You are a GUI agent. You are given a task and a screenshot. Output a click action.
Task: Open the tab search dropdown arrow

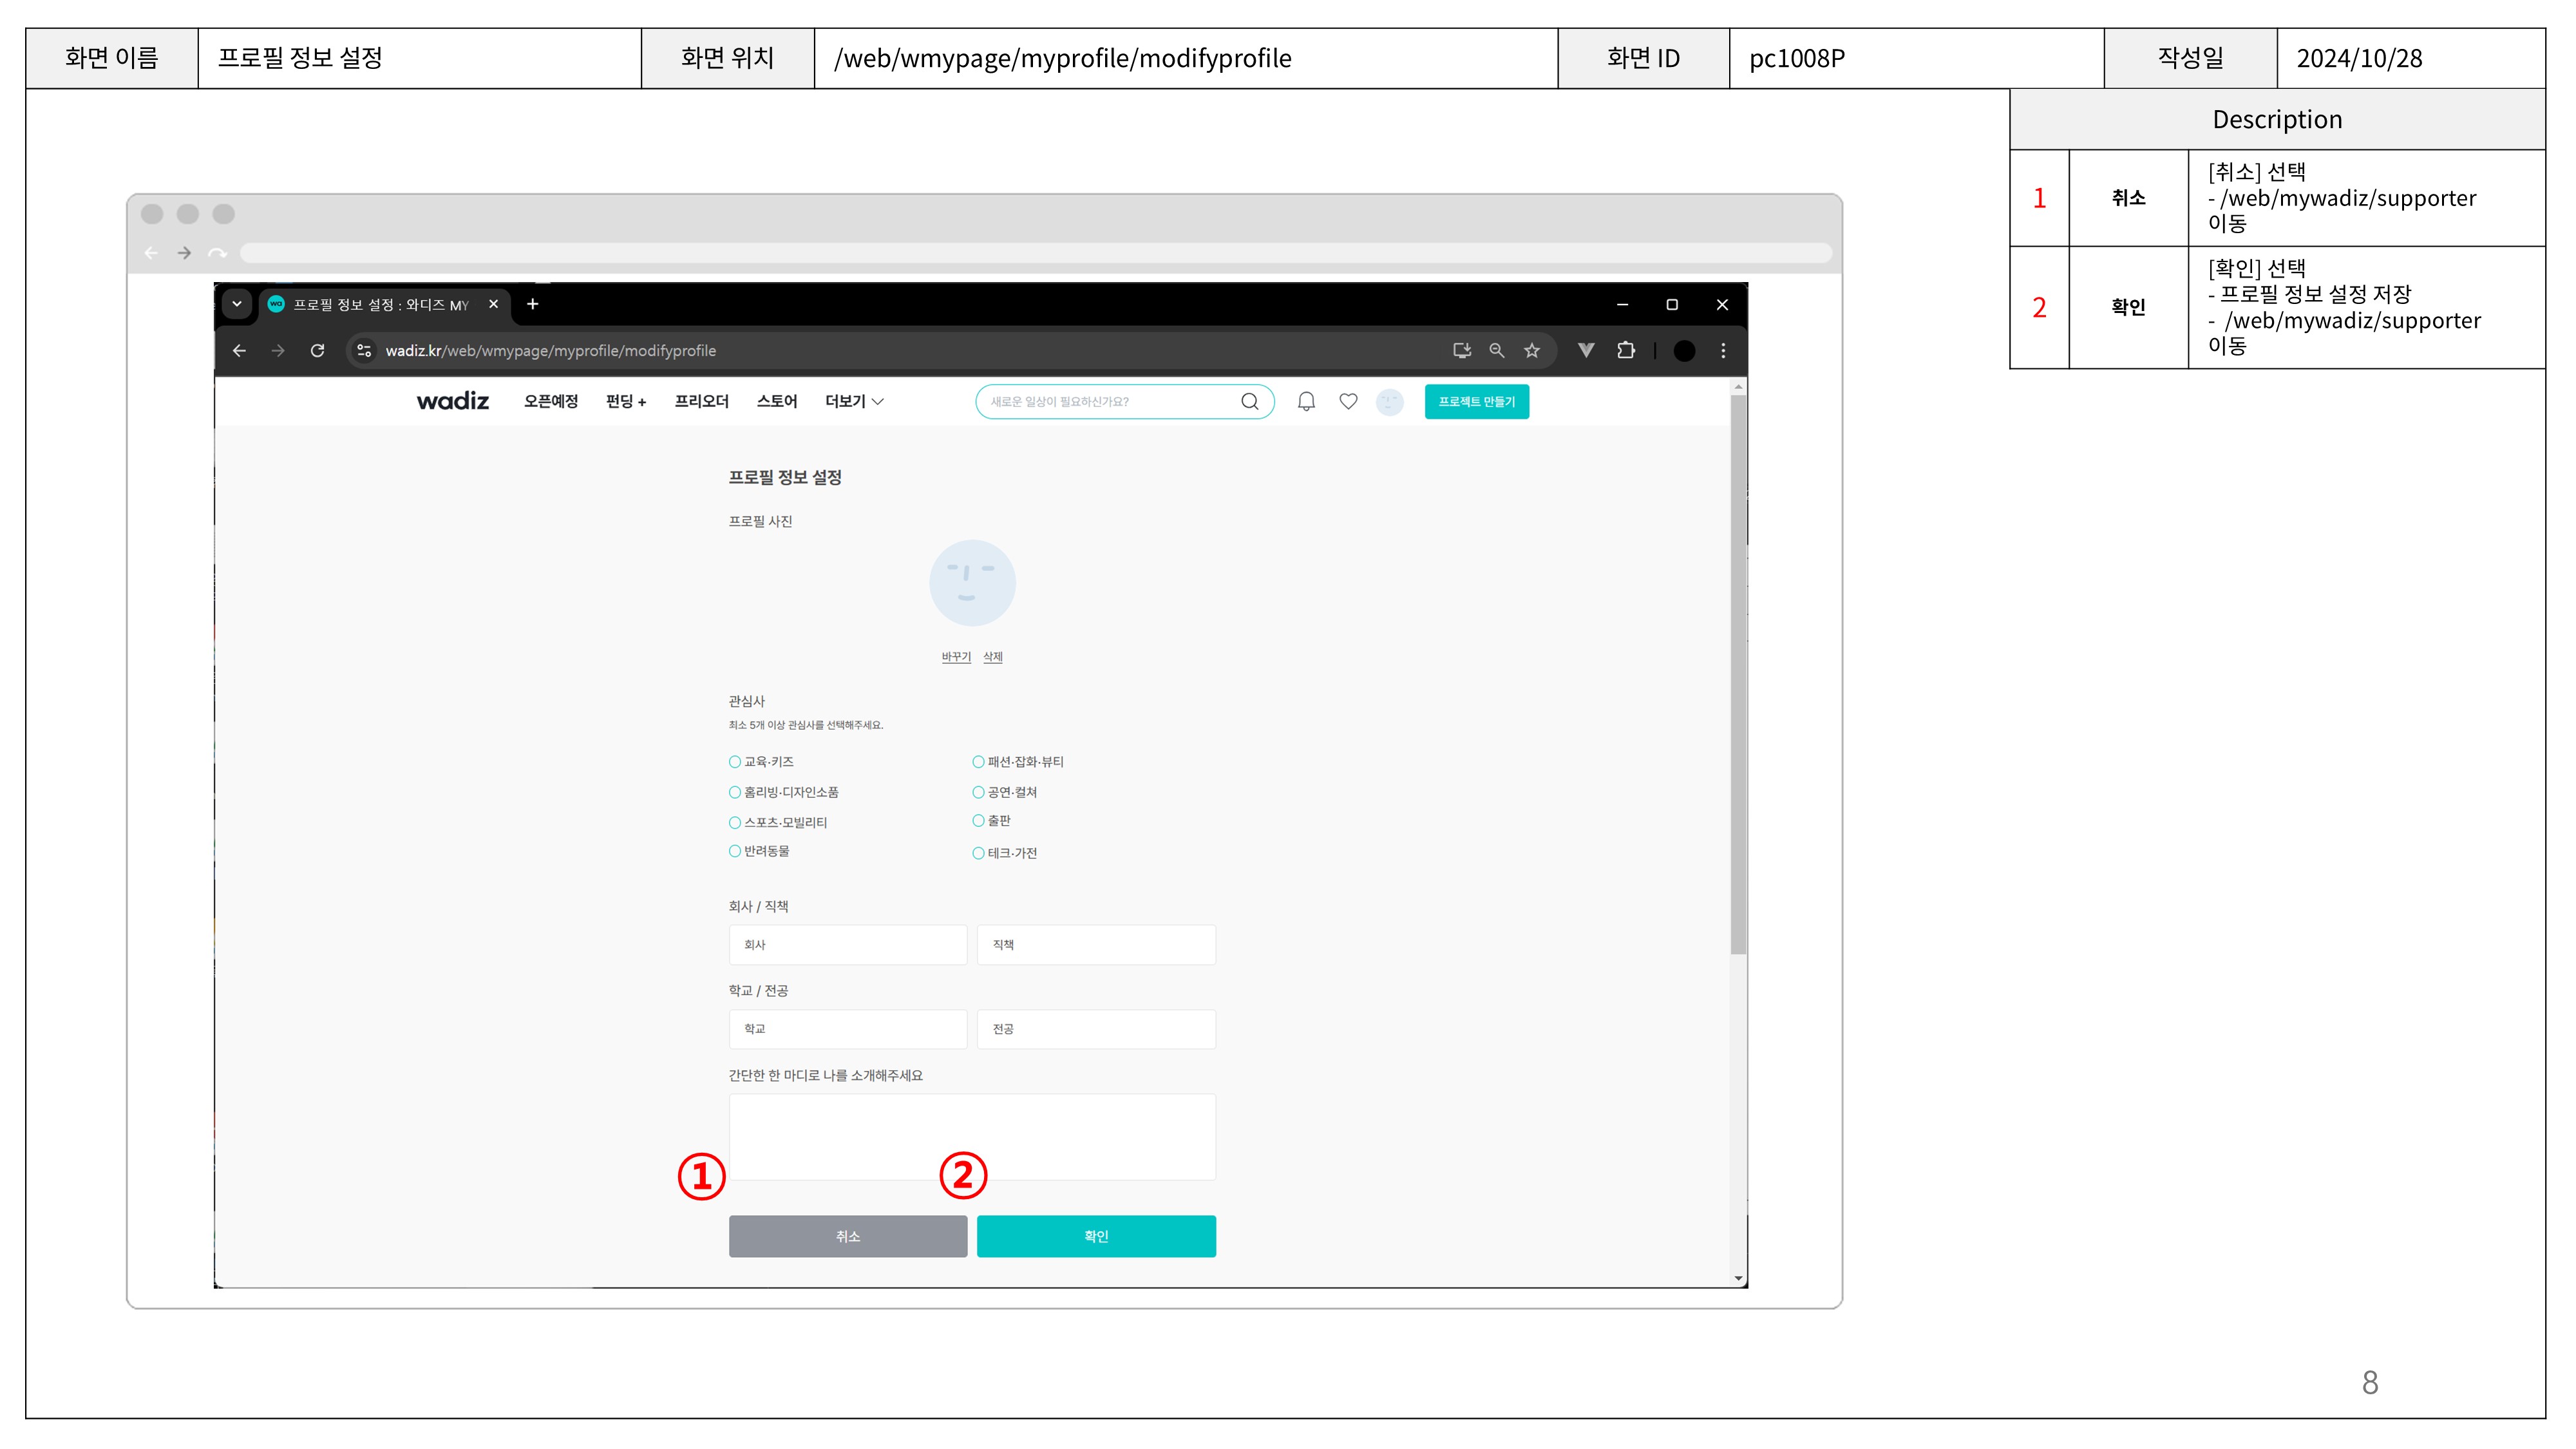pos(237,304)
